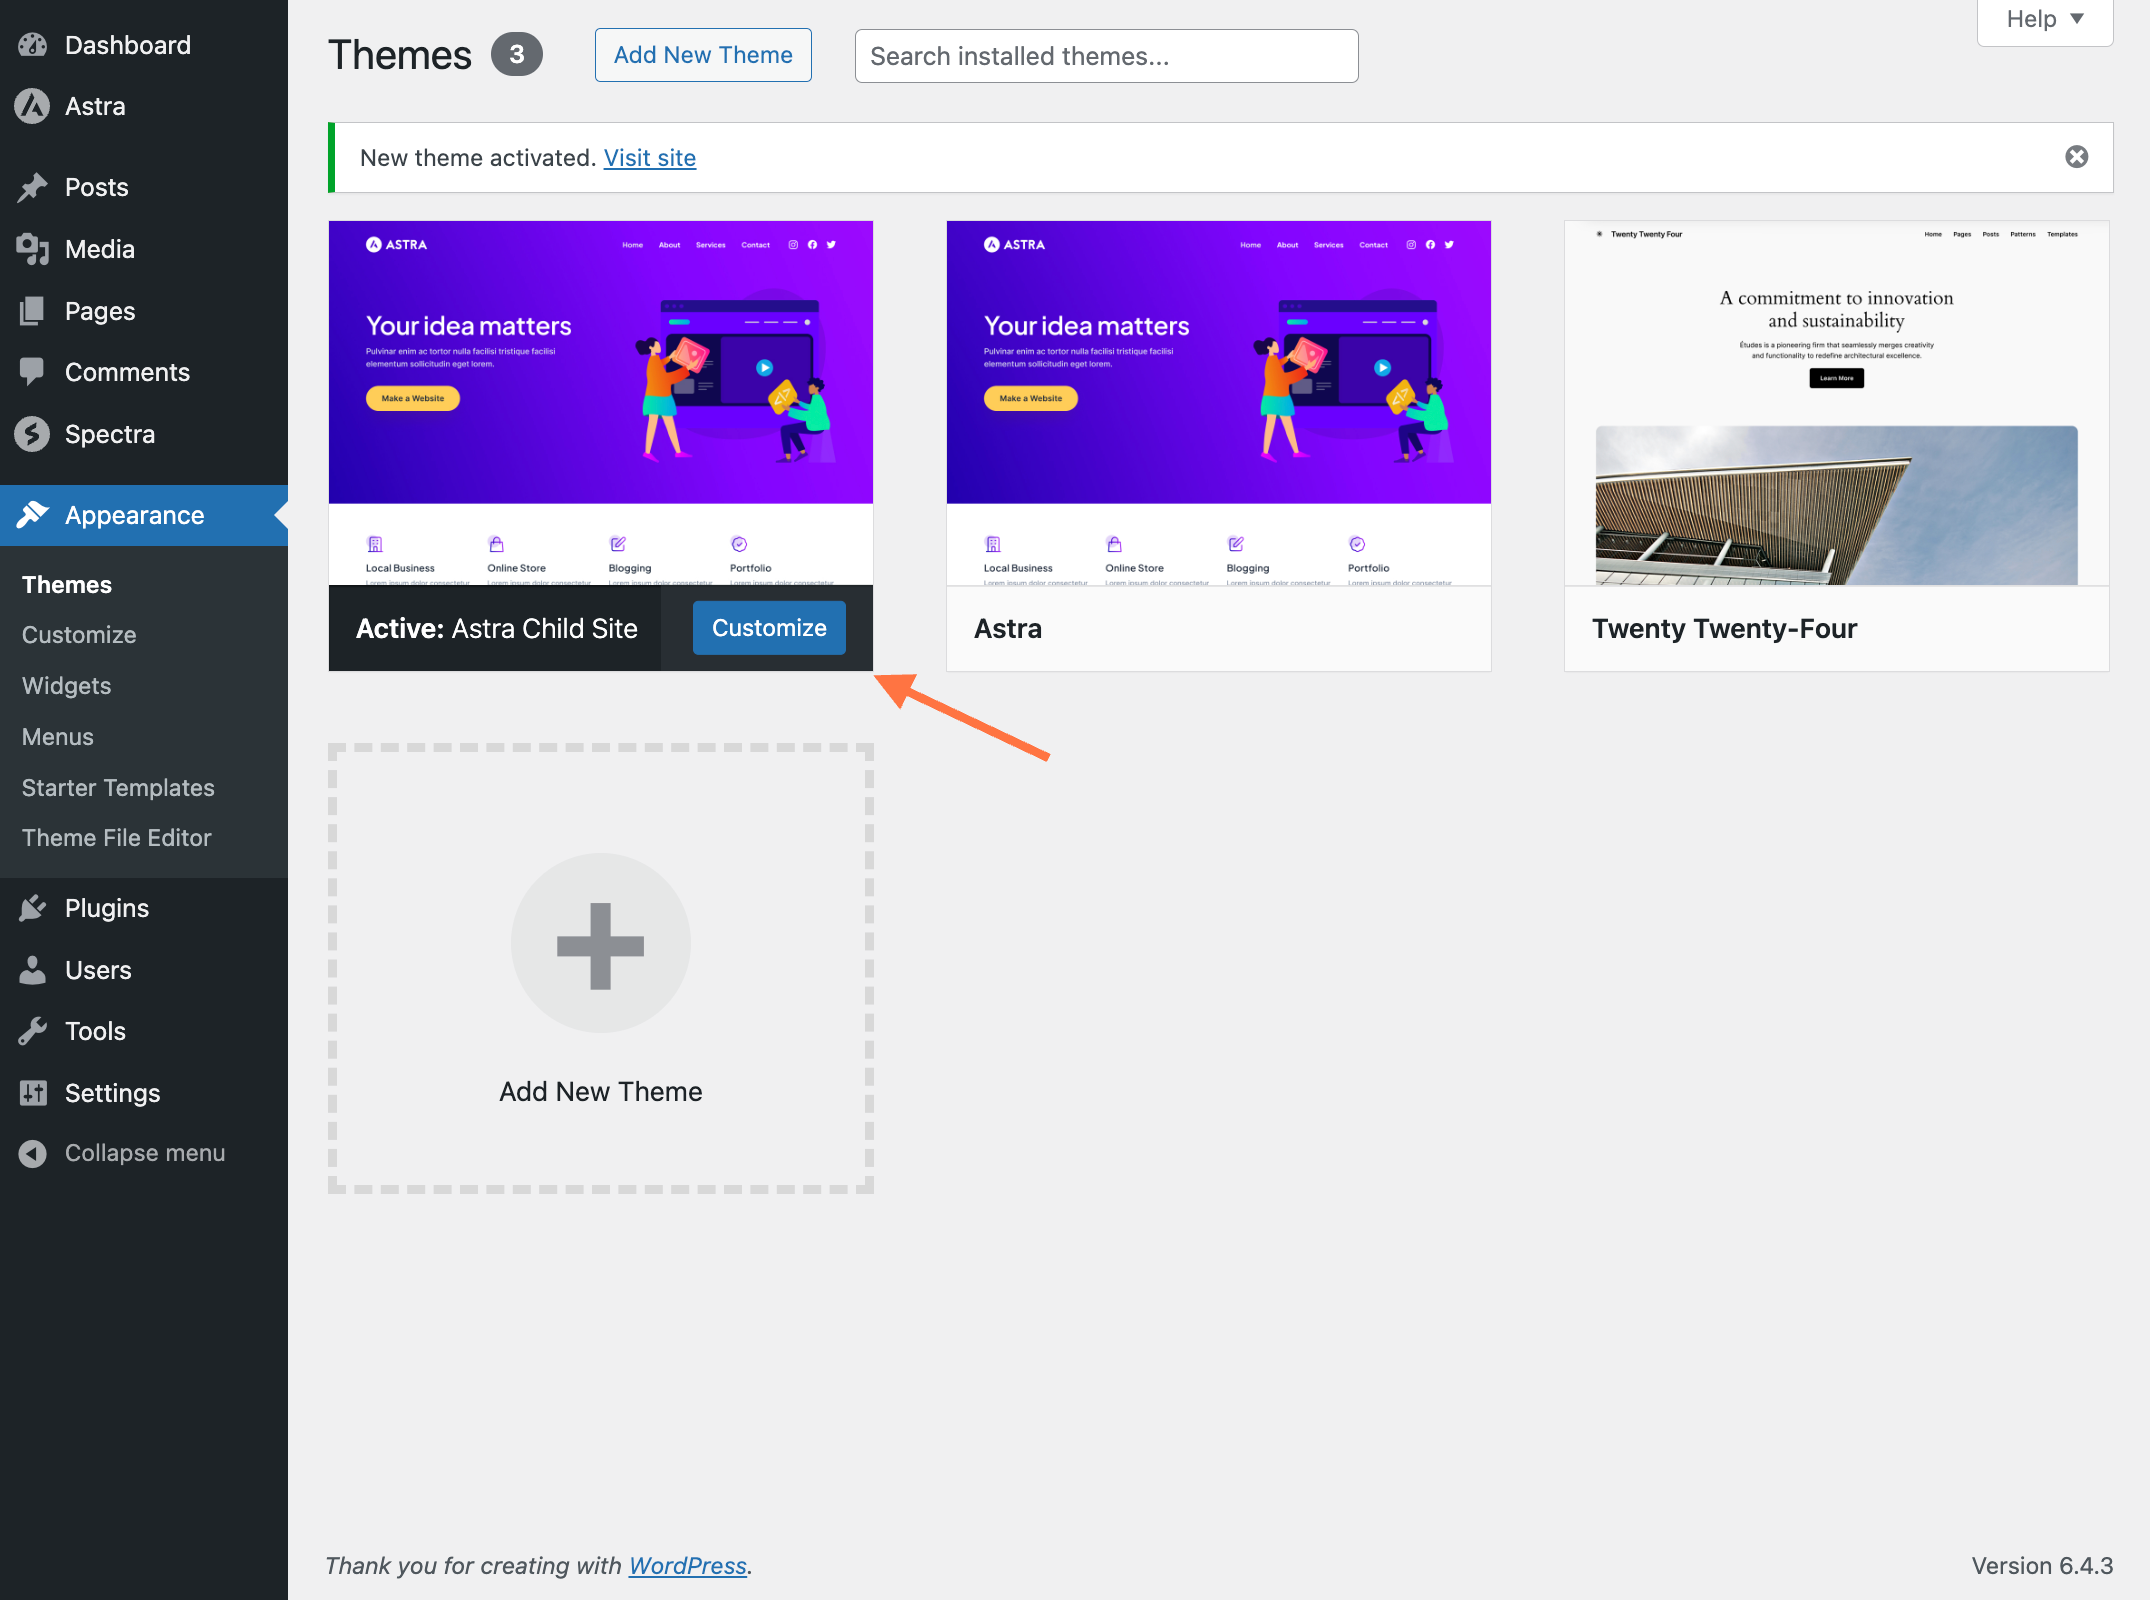Click the Spectra logo icon
This screenshot has width=2150, height=1600.
pyautogui.click(x=32, y=434)
